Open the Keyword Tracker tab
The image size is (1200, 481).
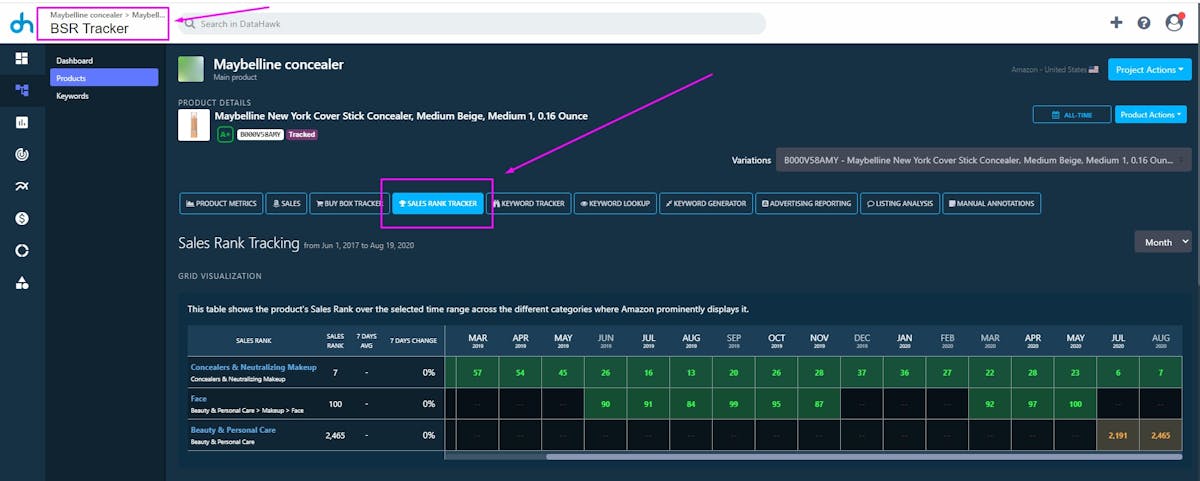pyautogui.click(x=530, y=203)
